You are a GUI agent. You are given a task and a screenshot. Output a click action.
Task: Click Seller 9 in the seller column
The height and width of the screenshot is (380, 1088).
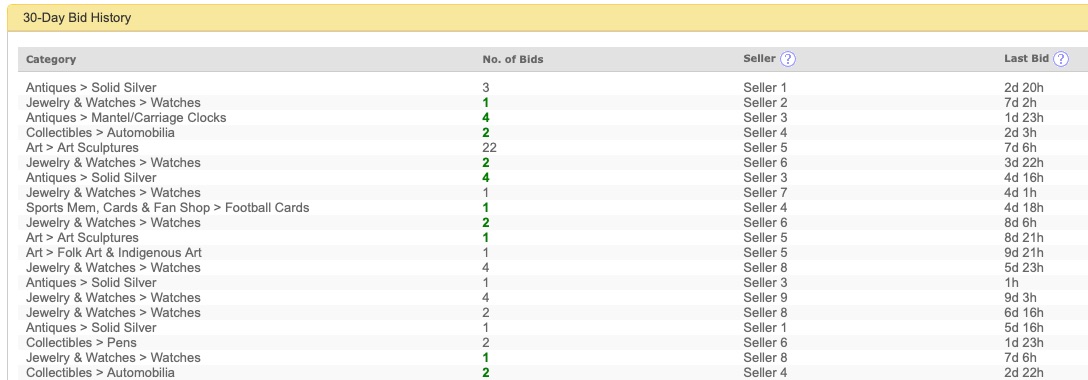pyautogui.click(x=765, y=298)
